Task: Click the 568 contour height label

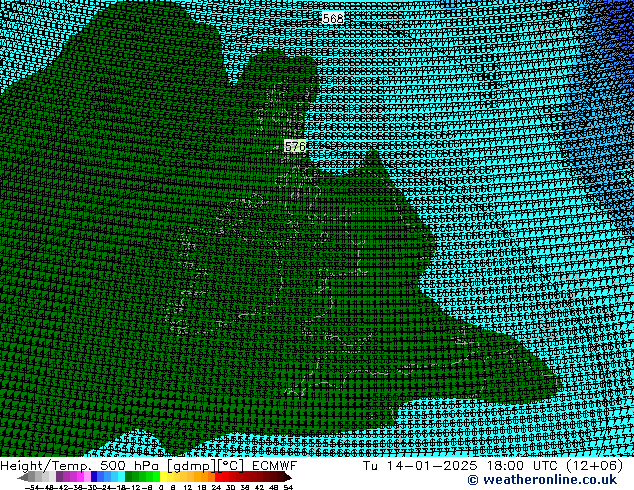Action: 333,18
